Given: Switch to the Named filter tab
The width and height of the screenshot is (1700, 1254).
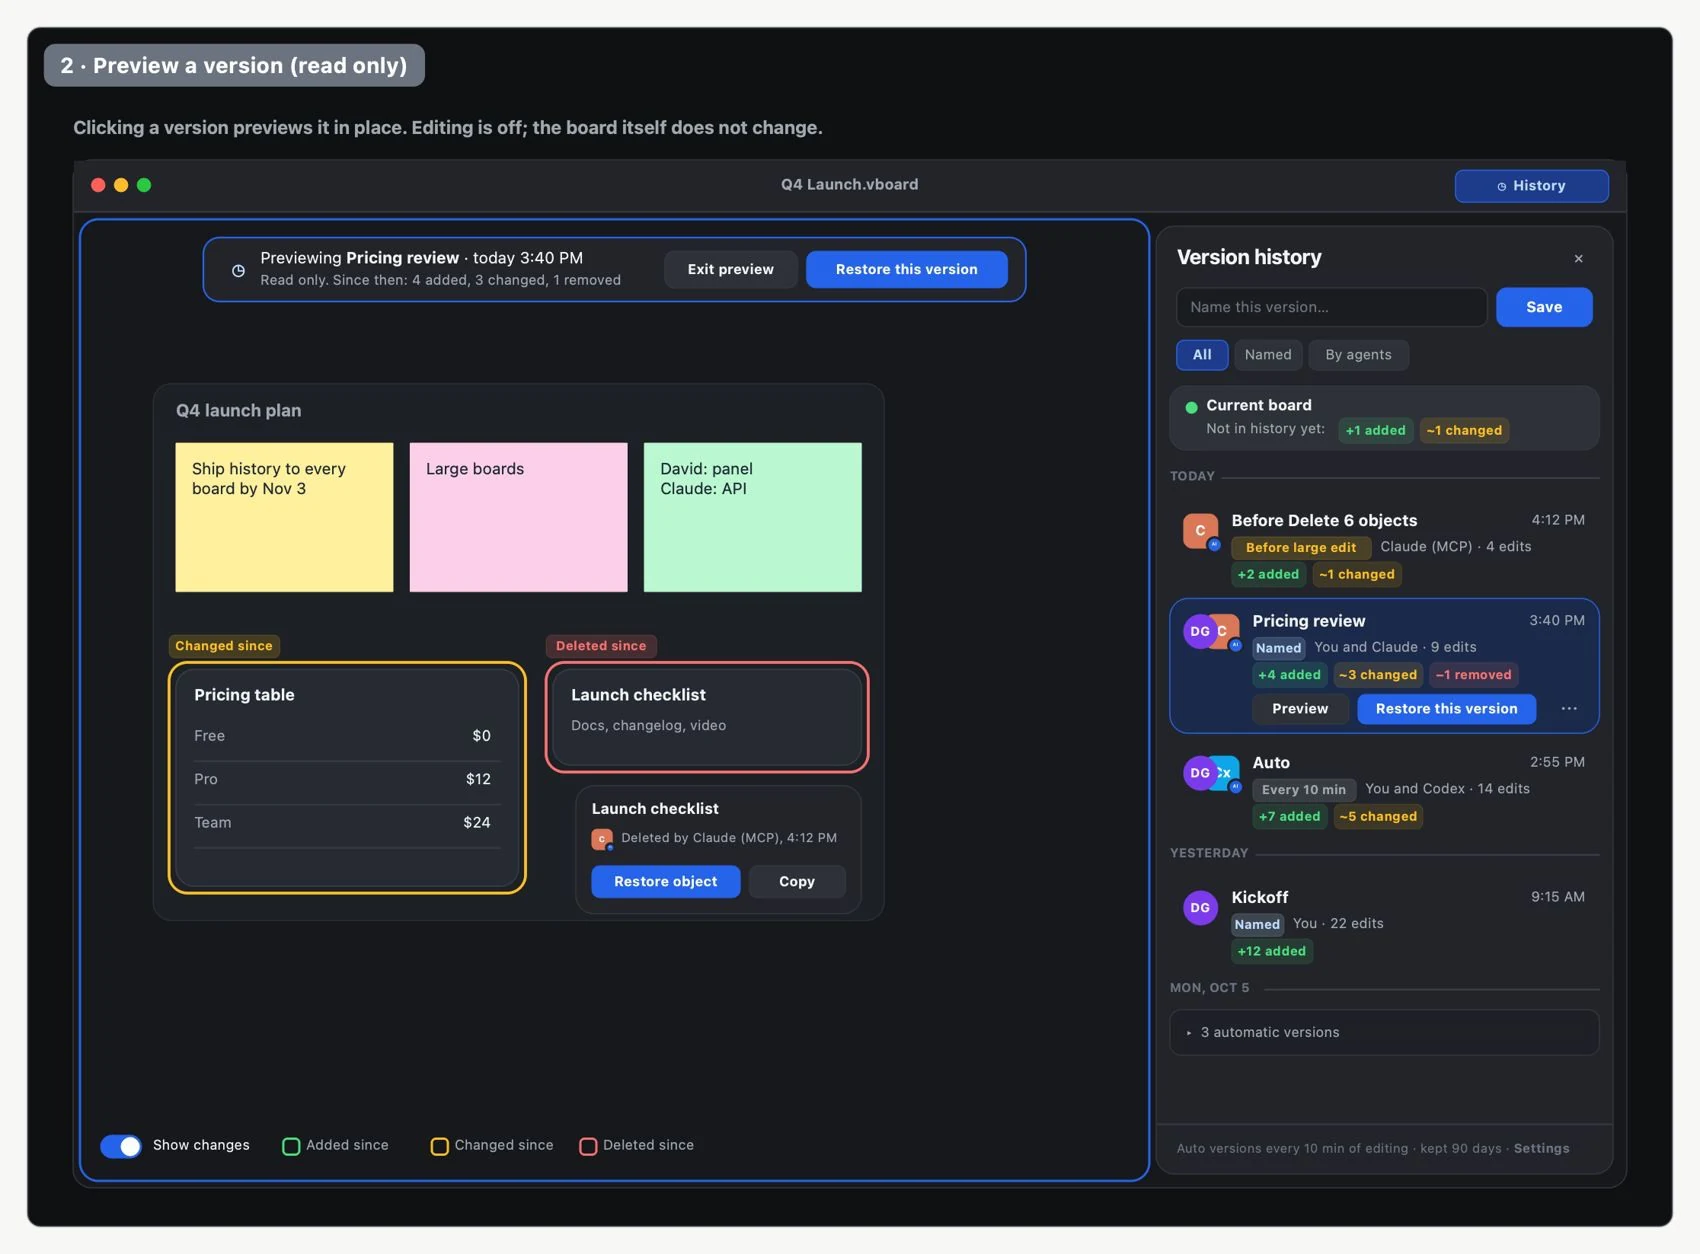Looking at the screenshot, I should coord(1268,355).
